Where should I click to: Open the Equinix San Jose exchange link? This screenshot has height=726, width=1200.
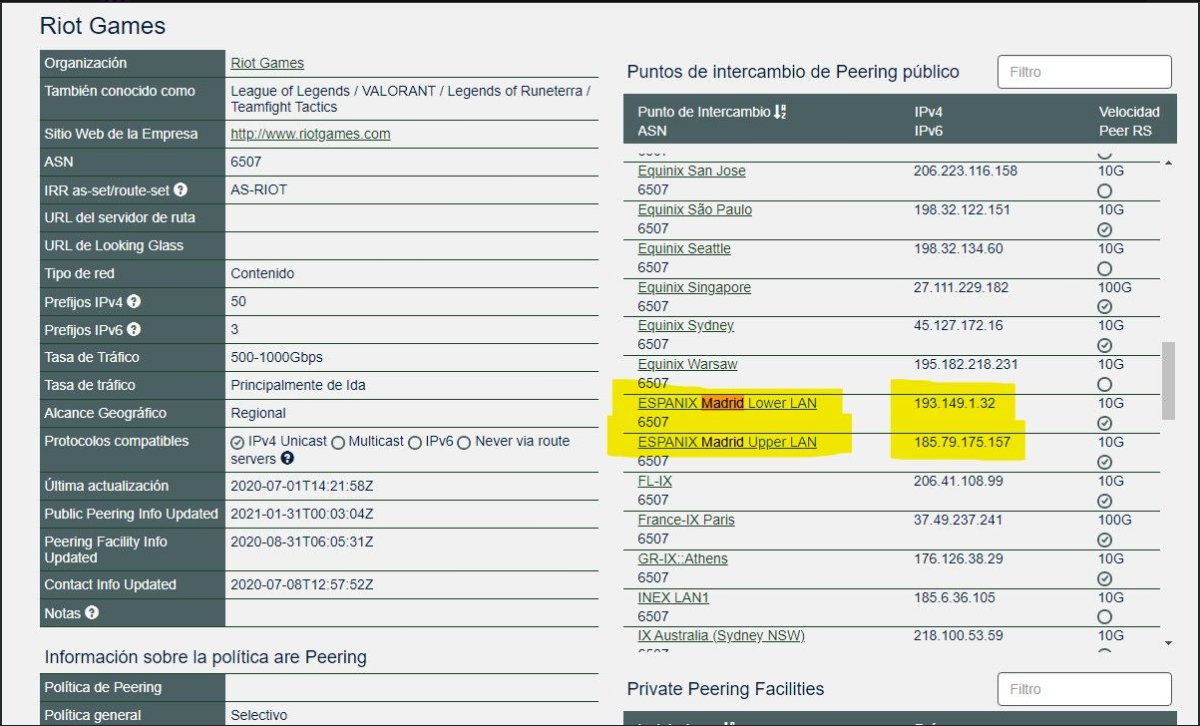(x=691, y=171)
